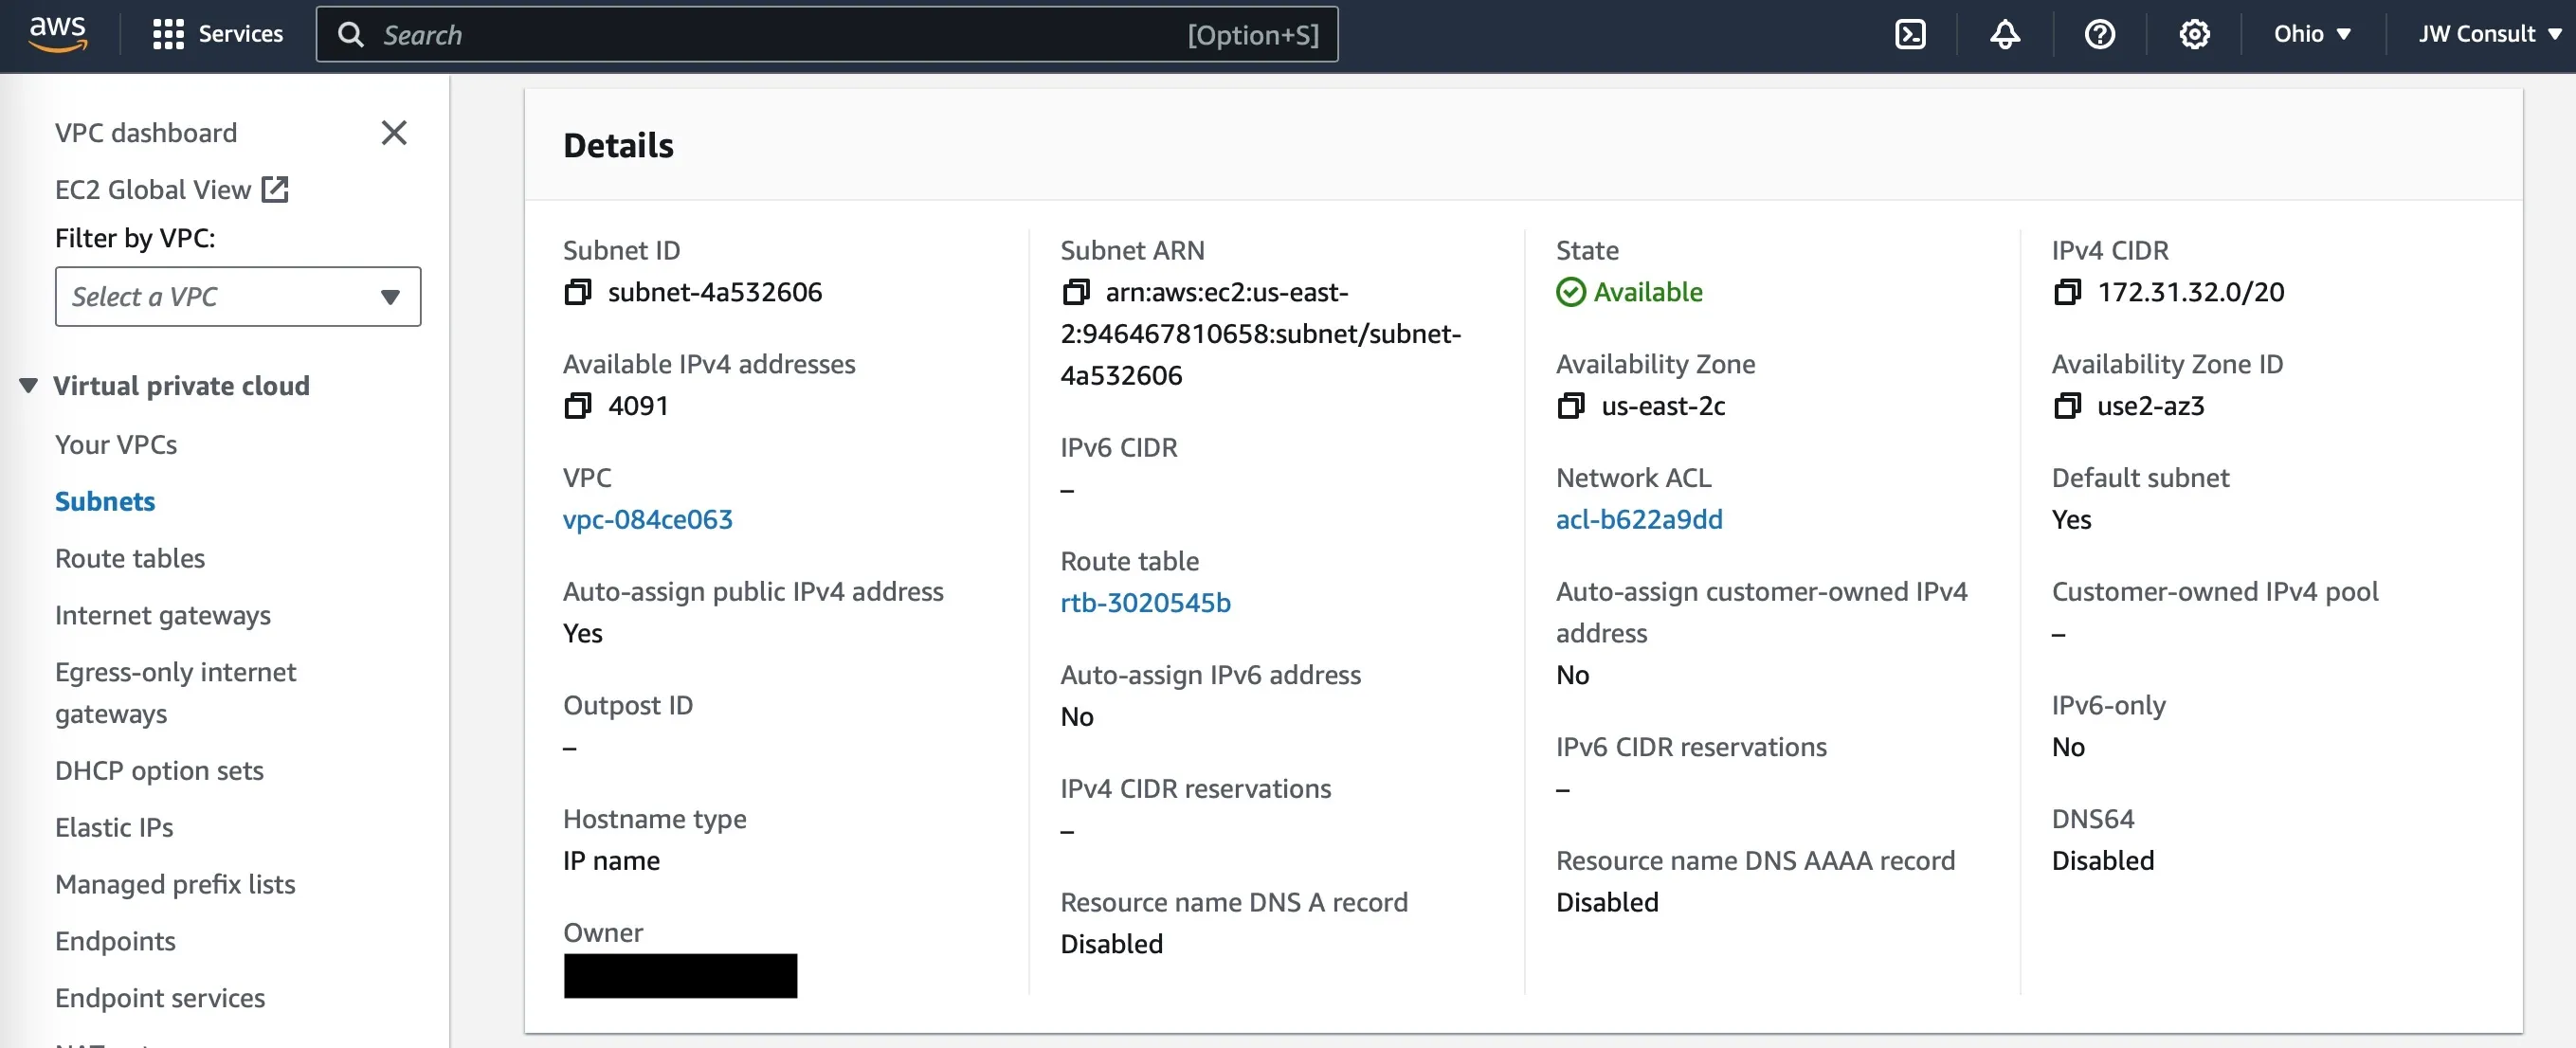Copy the subnet ARN

(1077, 292)
